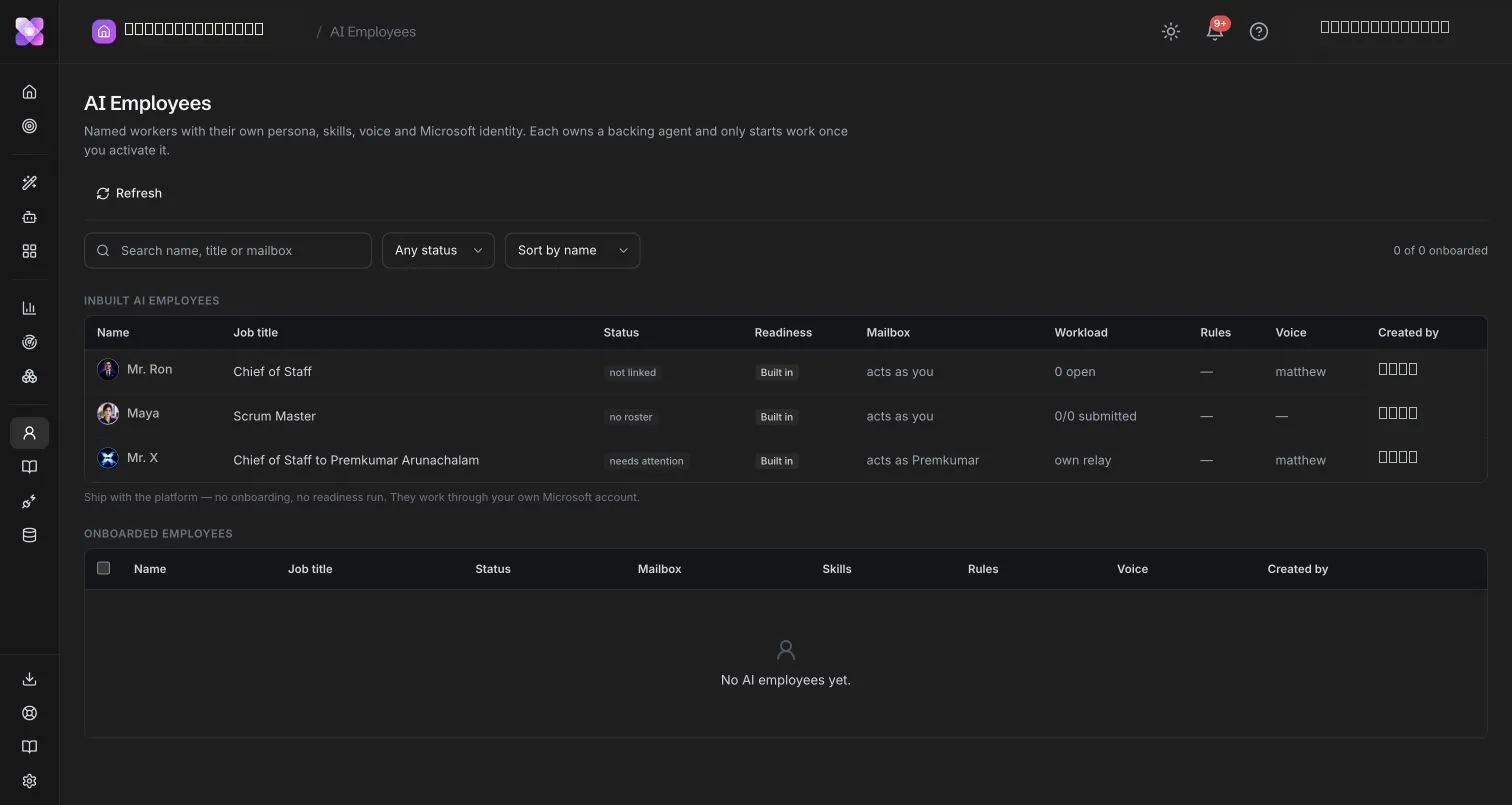Image resolution: width=1512 pixels, height=805 pixels.
Task: Open the bar chart analytics sidebar icon
Action: [29, 308]
